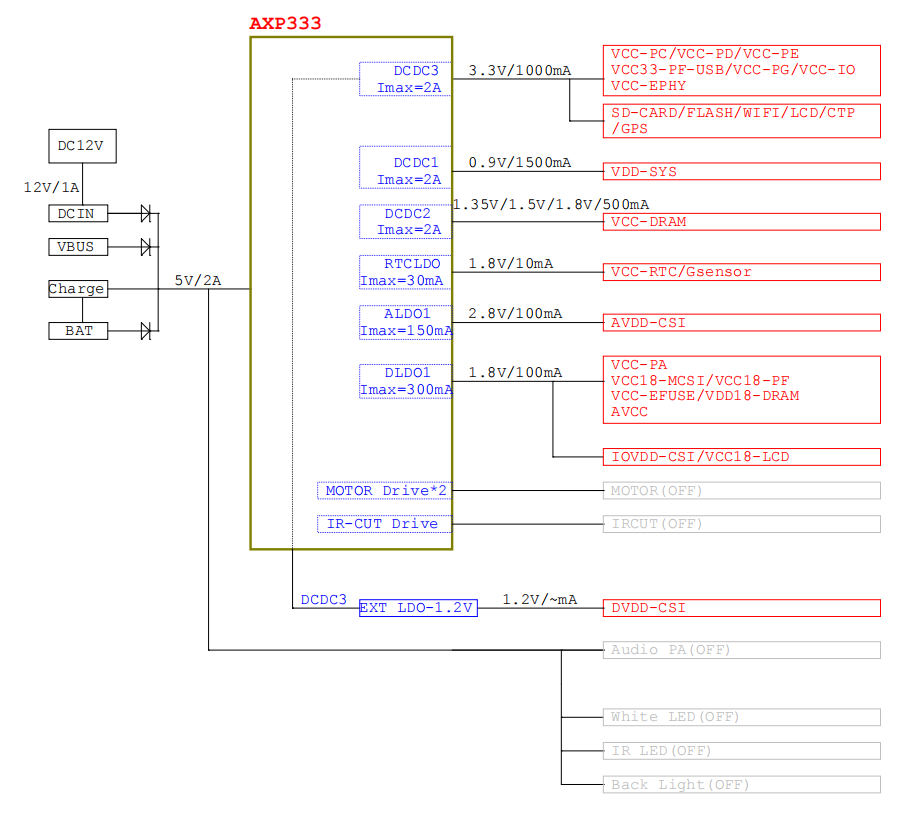Click the diode symbol beside VBUS
This screenshot has width=917, height=816.
click(x=146, y=246)
